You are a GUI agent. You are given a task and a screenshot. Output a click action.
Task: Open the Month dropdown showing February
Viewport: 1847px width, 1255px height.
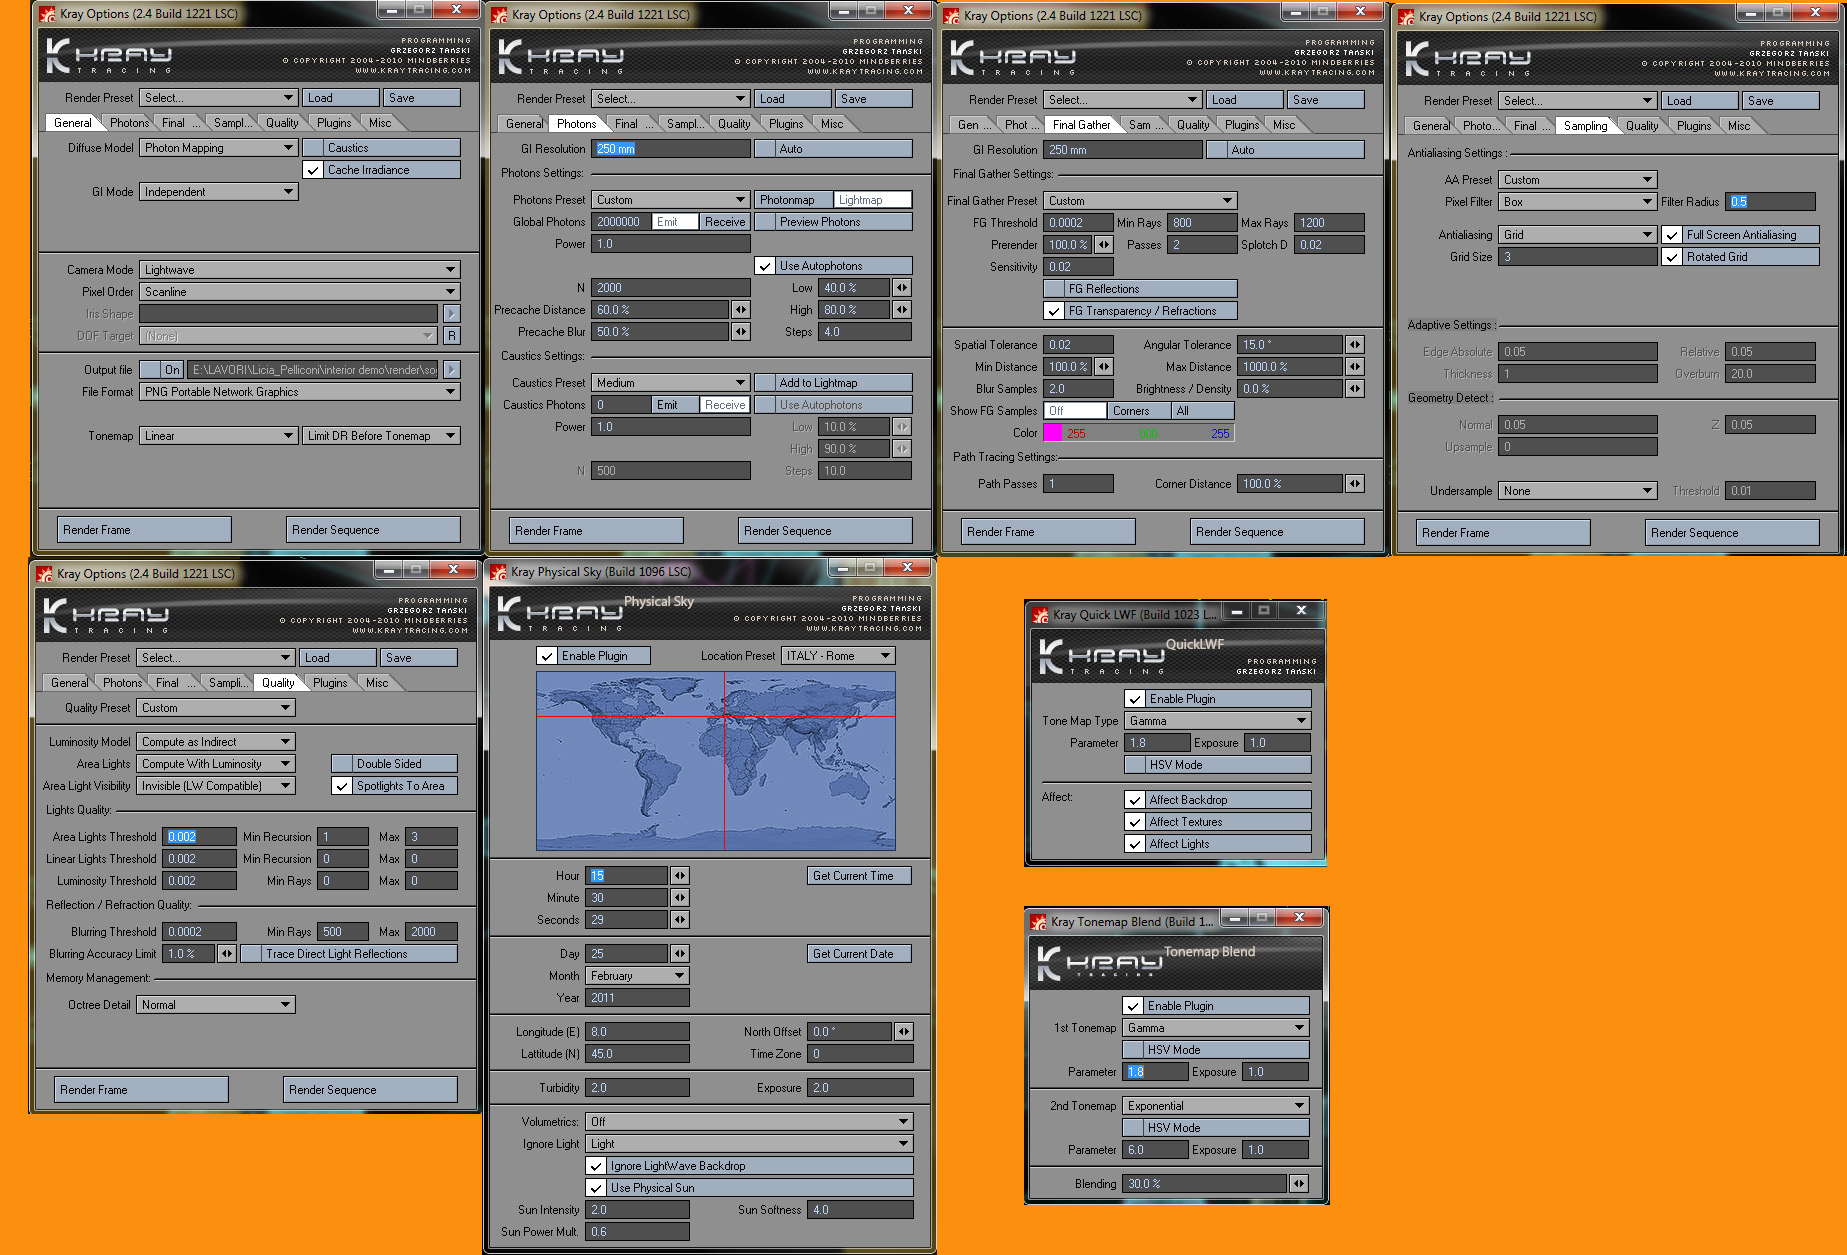click(638, 976)
